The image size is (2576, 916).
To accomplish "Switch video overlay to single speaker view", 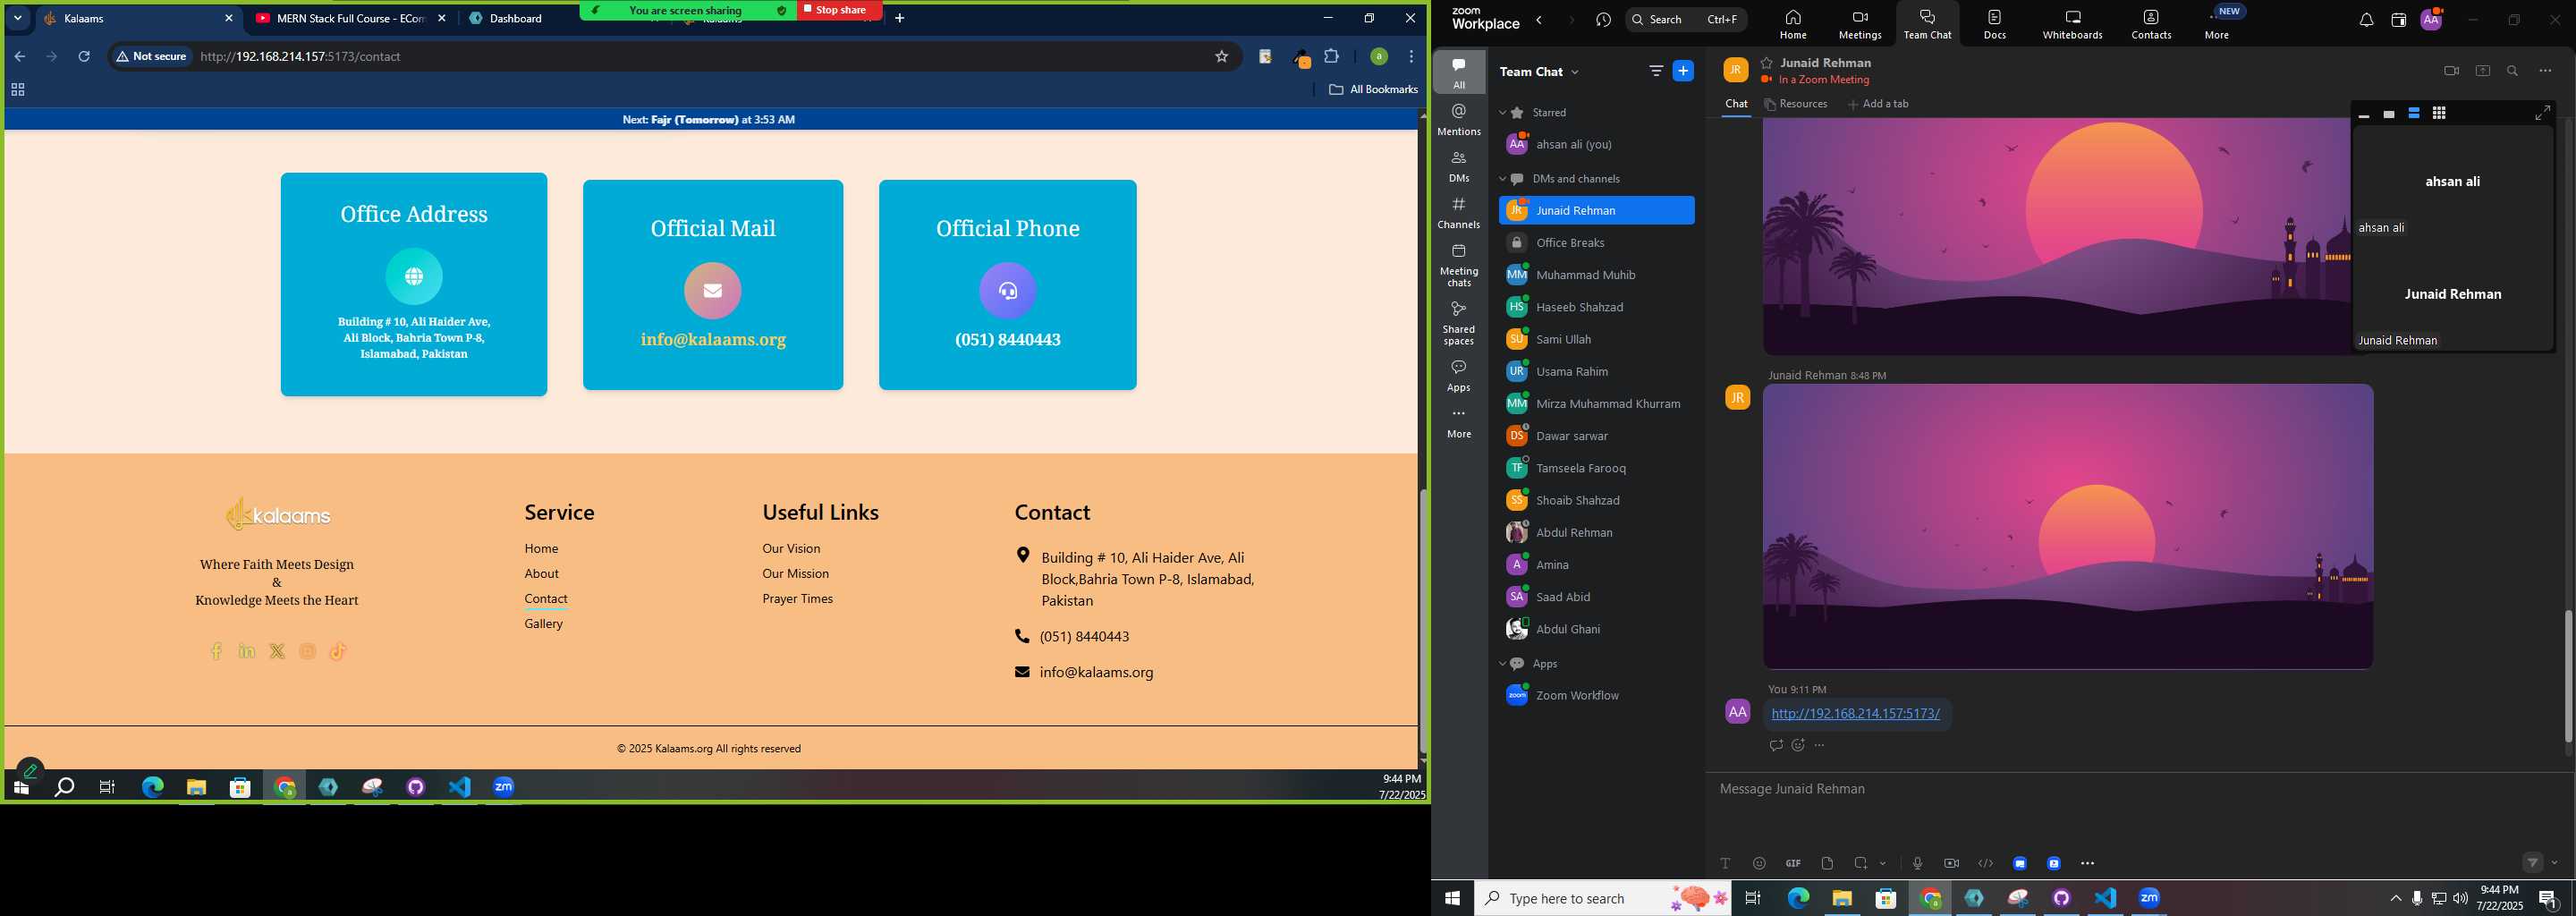I will coord(2389,114).
